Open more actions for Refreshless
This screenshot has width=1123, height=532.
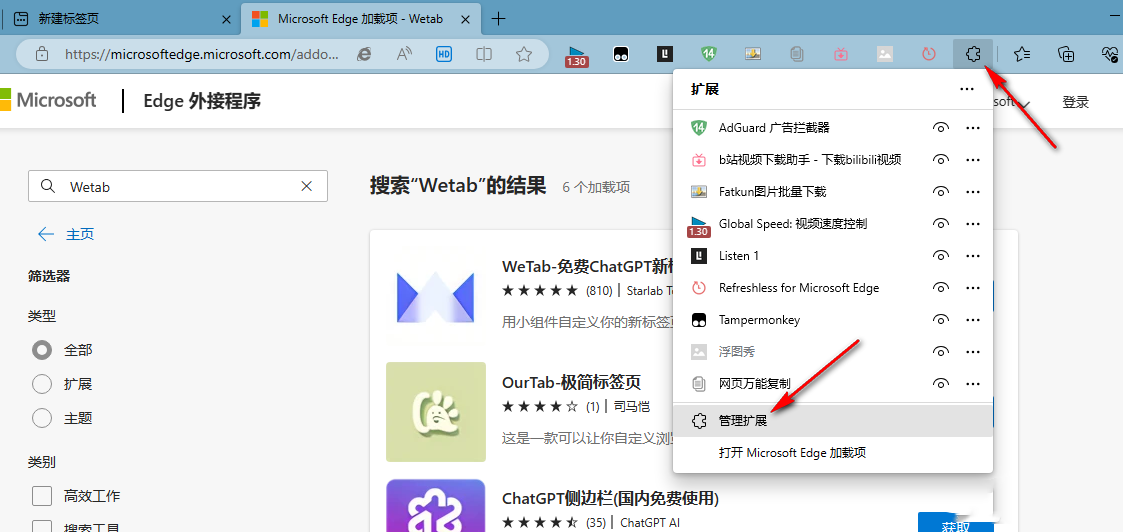973,288
